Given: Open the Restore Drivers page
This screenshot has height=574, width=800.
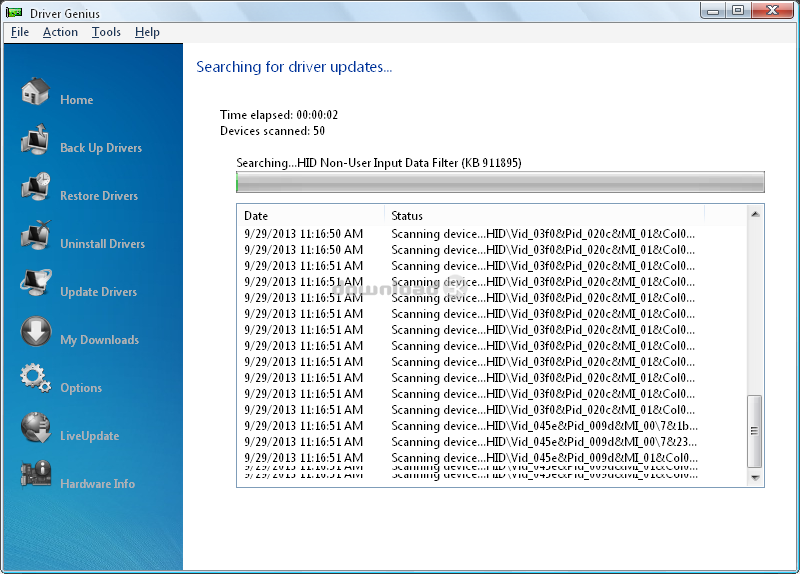Looking at the screenshot, I should click(x=99, y=196).
